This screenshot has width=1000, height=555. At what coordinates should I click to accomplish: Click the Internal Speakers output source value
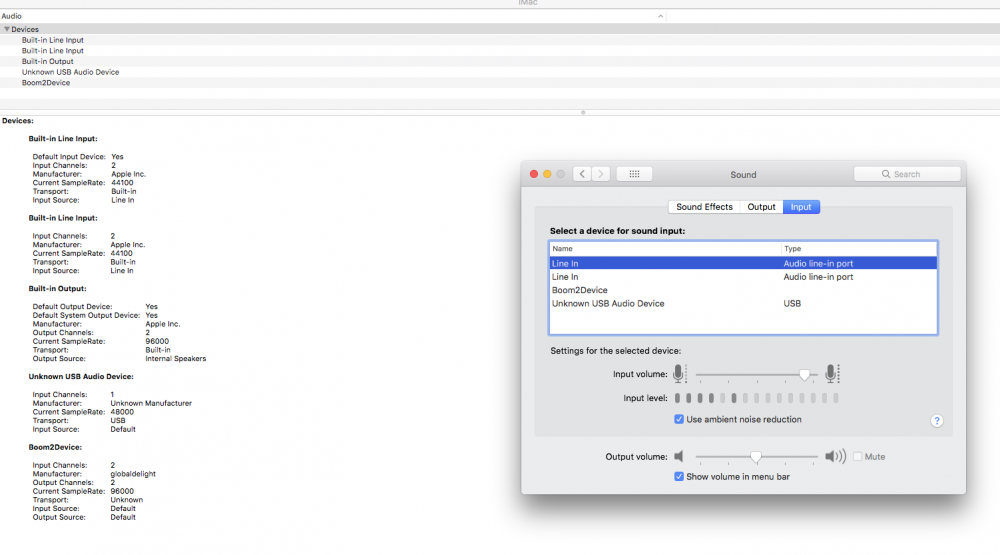coord(175,359)
